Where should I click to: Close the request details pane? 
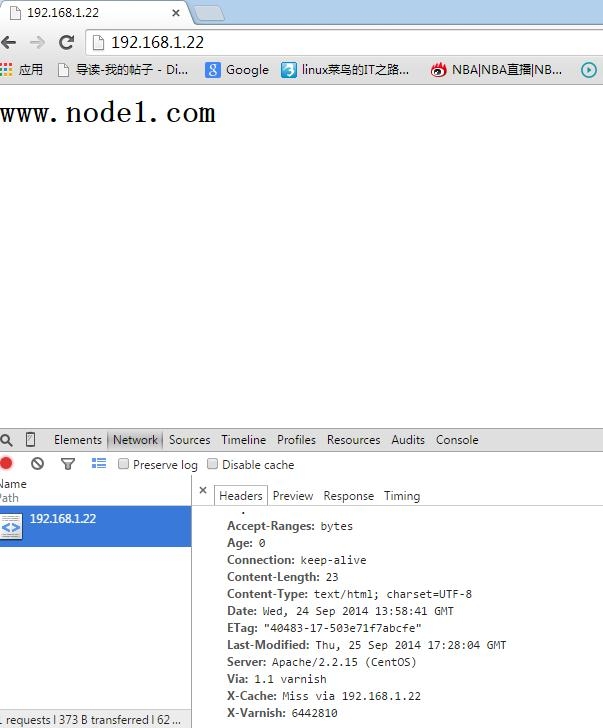coord(203,490)
